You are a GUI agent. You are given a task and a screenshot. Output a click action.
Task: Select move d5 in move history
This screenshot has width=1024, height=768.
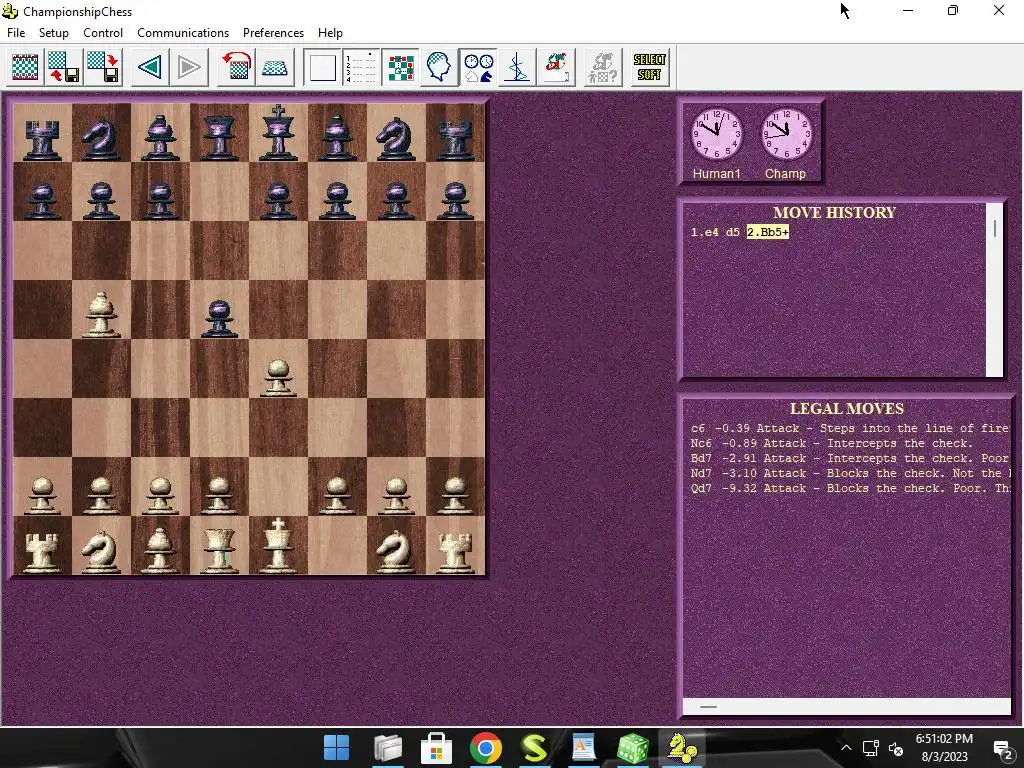point(732,232)
